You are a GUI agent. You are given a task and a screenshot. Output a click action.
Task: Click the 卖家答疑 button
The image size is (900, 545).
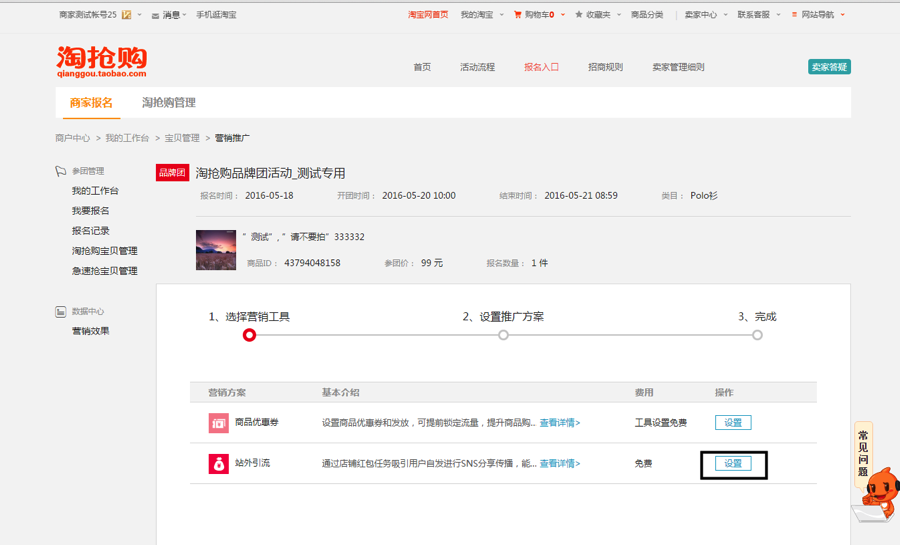tap(829, 67)
